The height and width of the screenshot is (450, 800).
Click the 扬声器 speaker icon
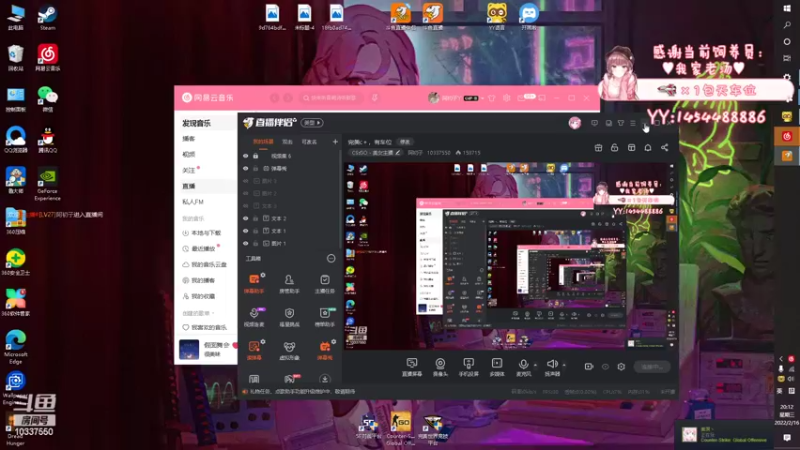tap(552, 364)
